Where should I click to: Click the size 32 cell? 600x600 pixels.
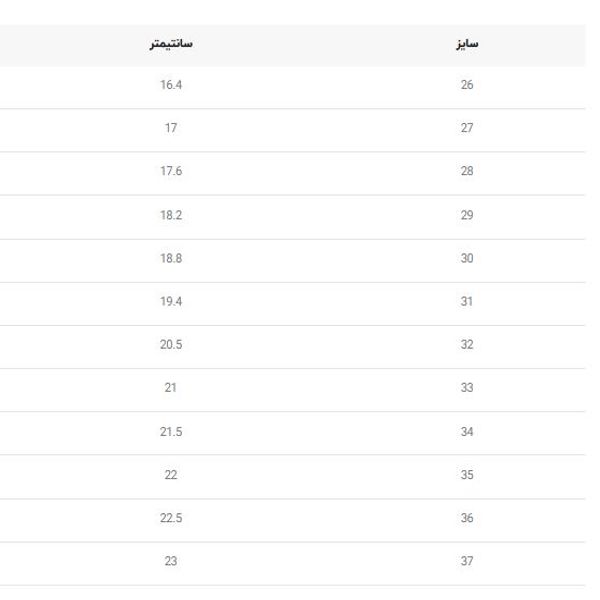467,345
